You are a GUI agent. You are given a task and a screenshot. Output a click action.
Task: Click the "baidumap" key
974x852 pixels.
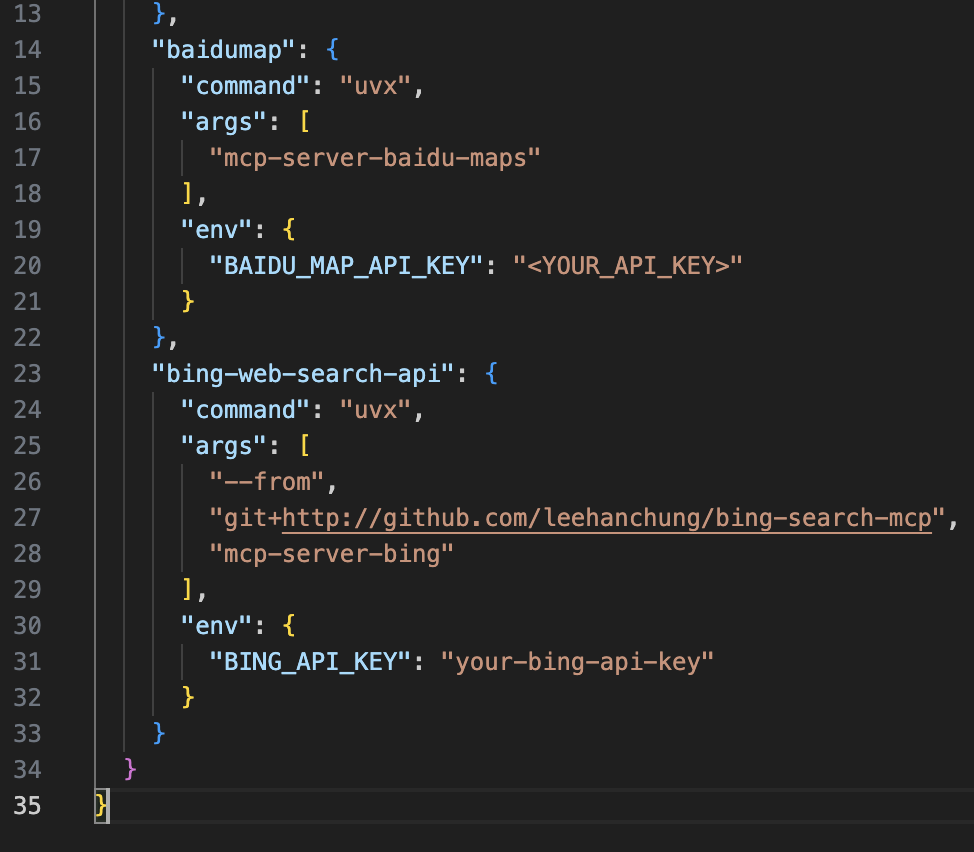click(224, 50)
